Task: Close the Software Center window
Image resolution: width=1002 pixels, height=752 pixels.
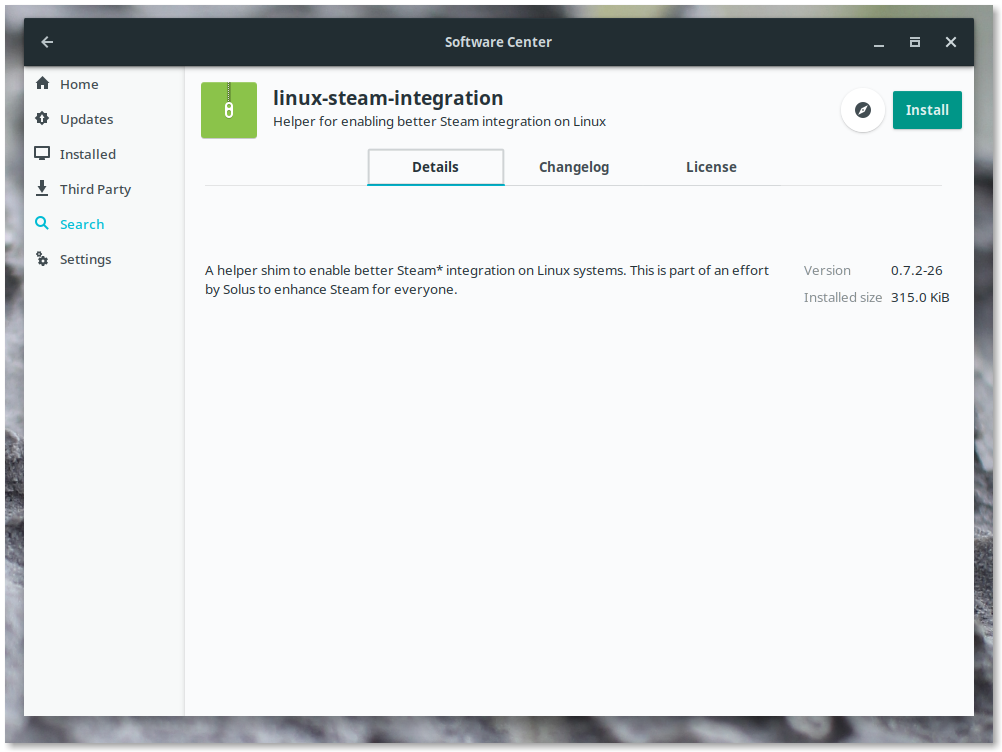Action: coord(951,42)
